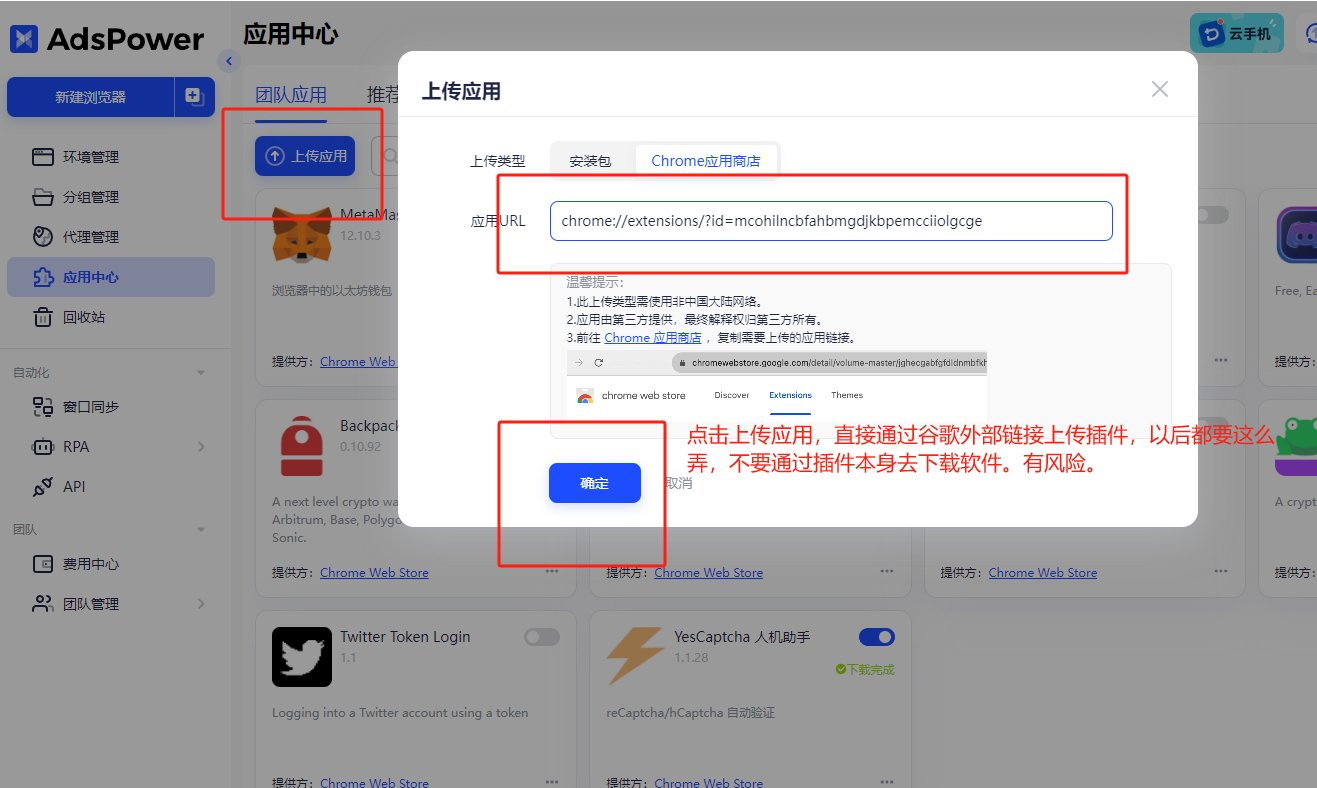Viewport: 1317px width, 788px height.
Task: Open YesCaptcha card's Chrome Web Store link
Action: 708,783
